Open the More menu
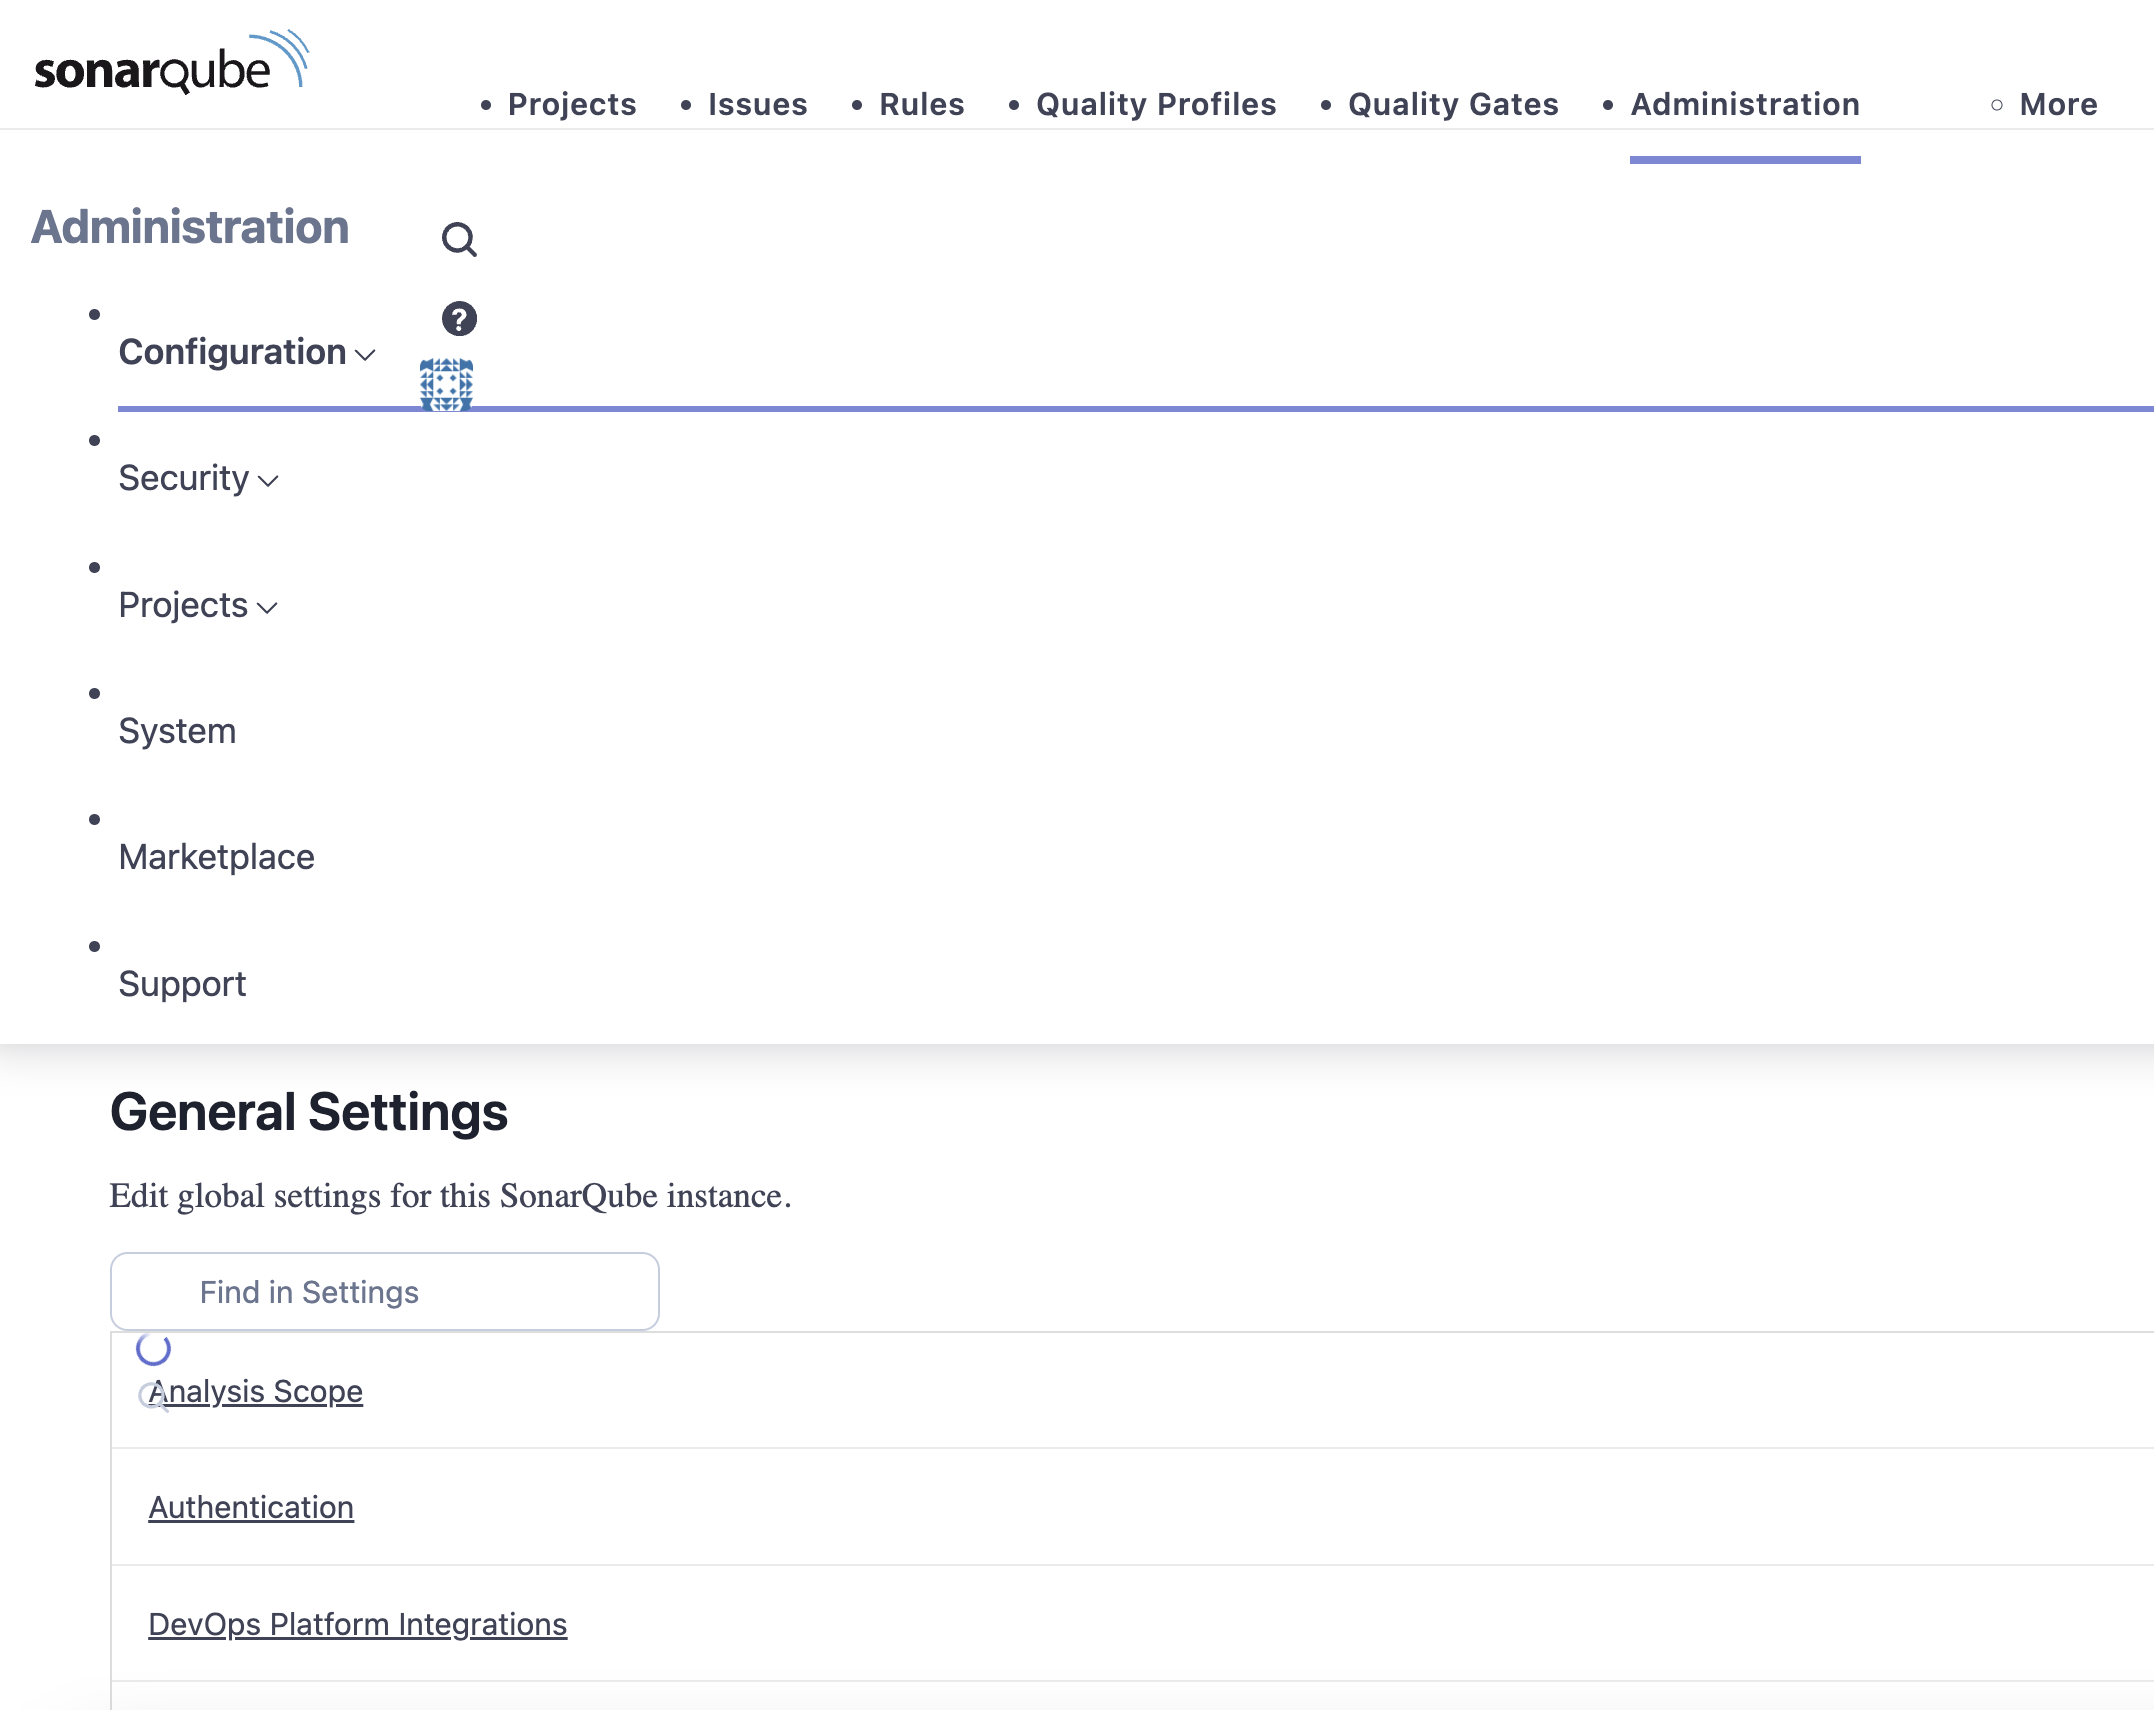The image size is (2154, 1710). click(2058, 104)
